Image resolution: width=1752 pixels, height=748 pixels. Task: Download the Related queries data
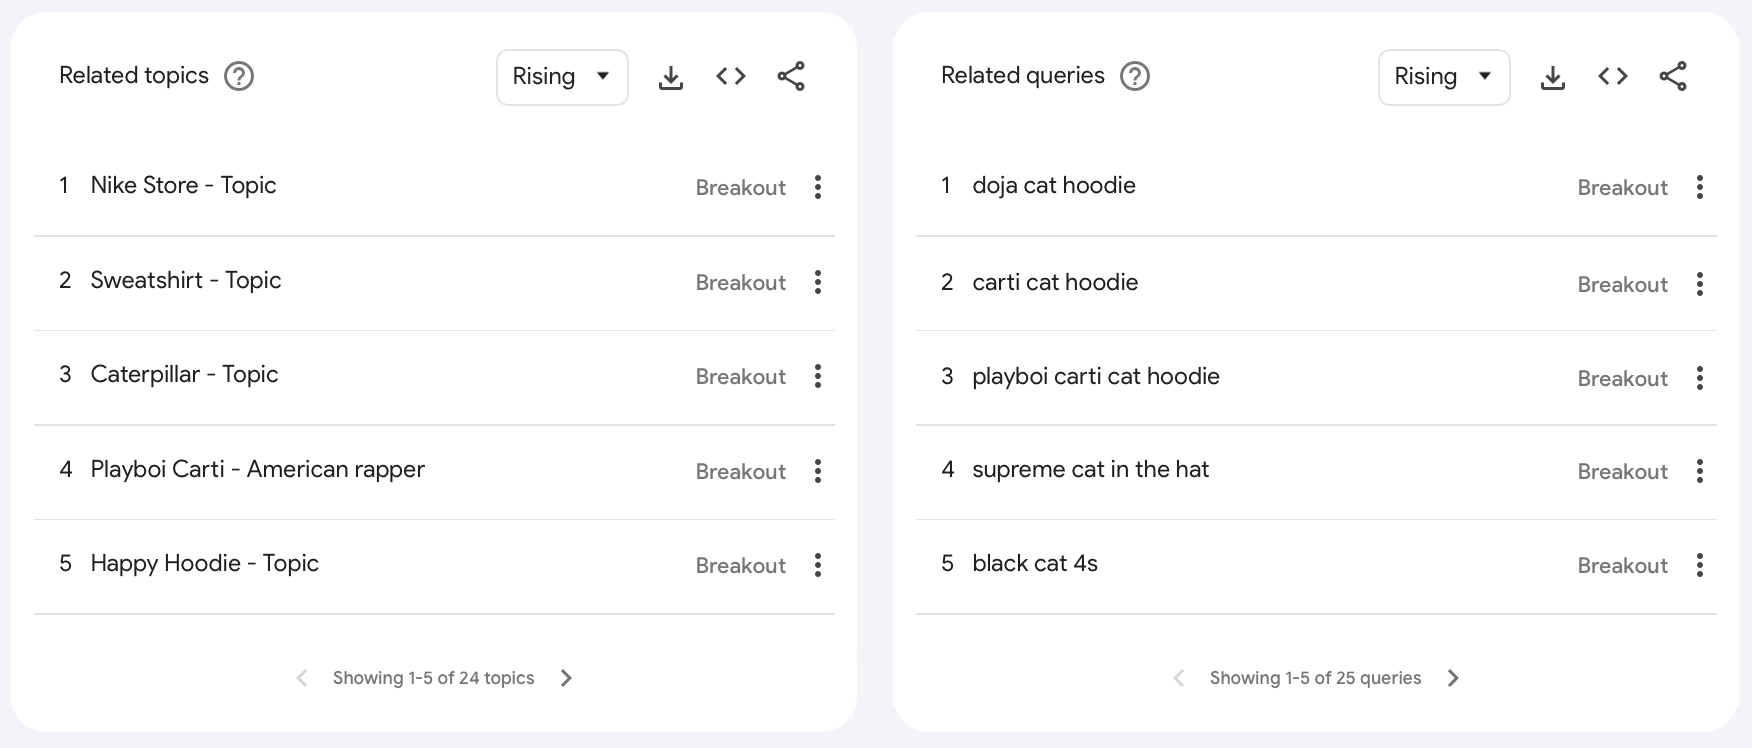1553,77
